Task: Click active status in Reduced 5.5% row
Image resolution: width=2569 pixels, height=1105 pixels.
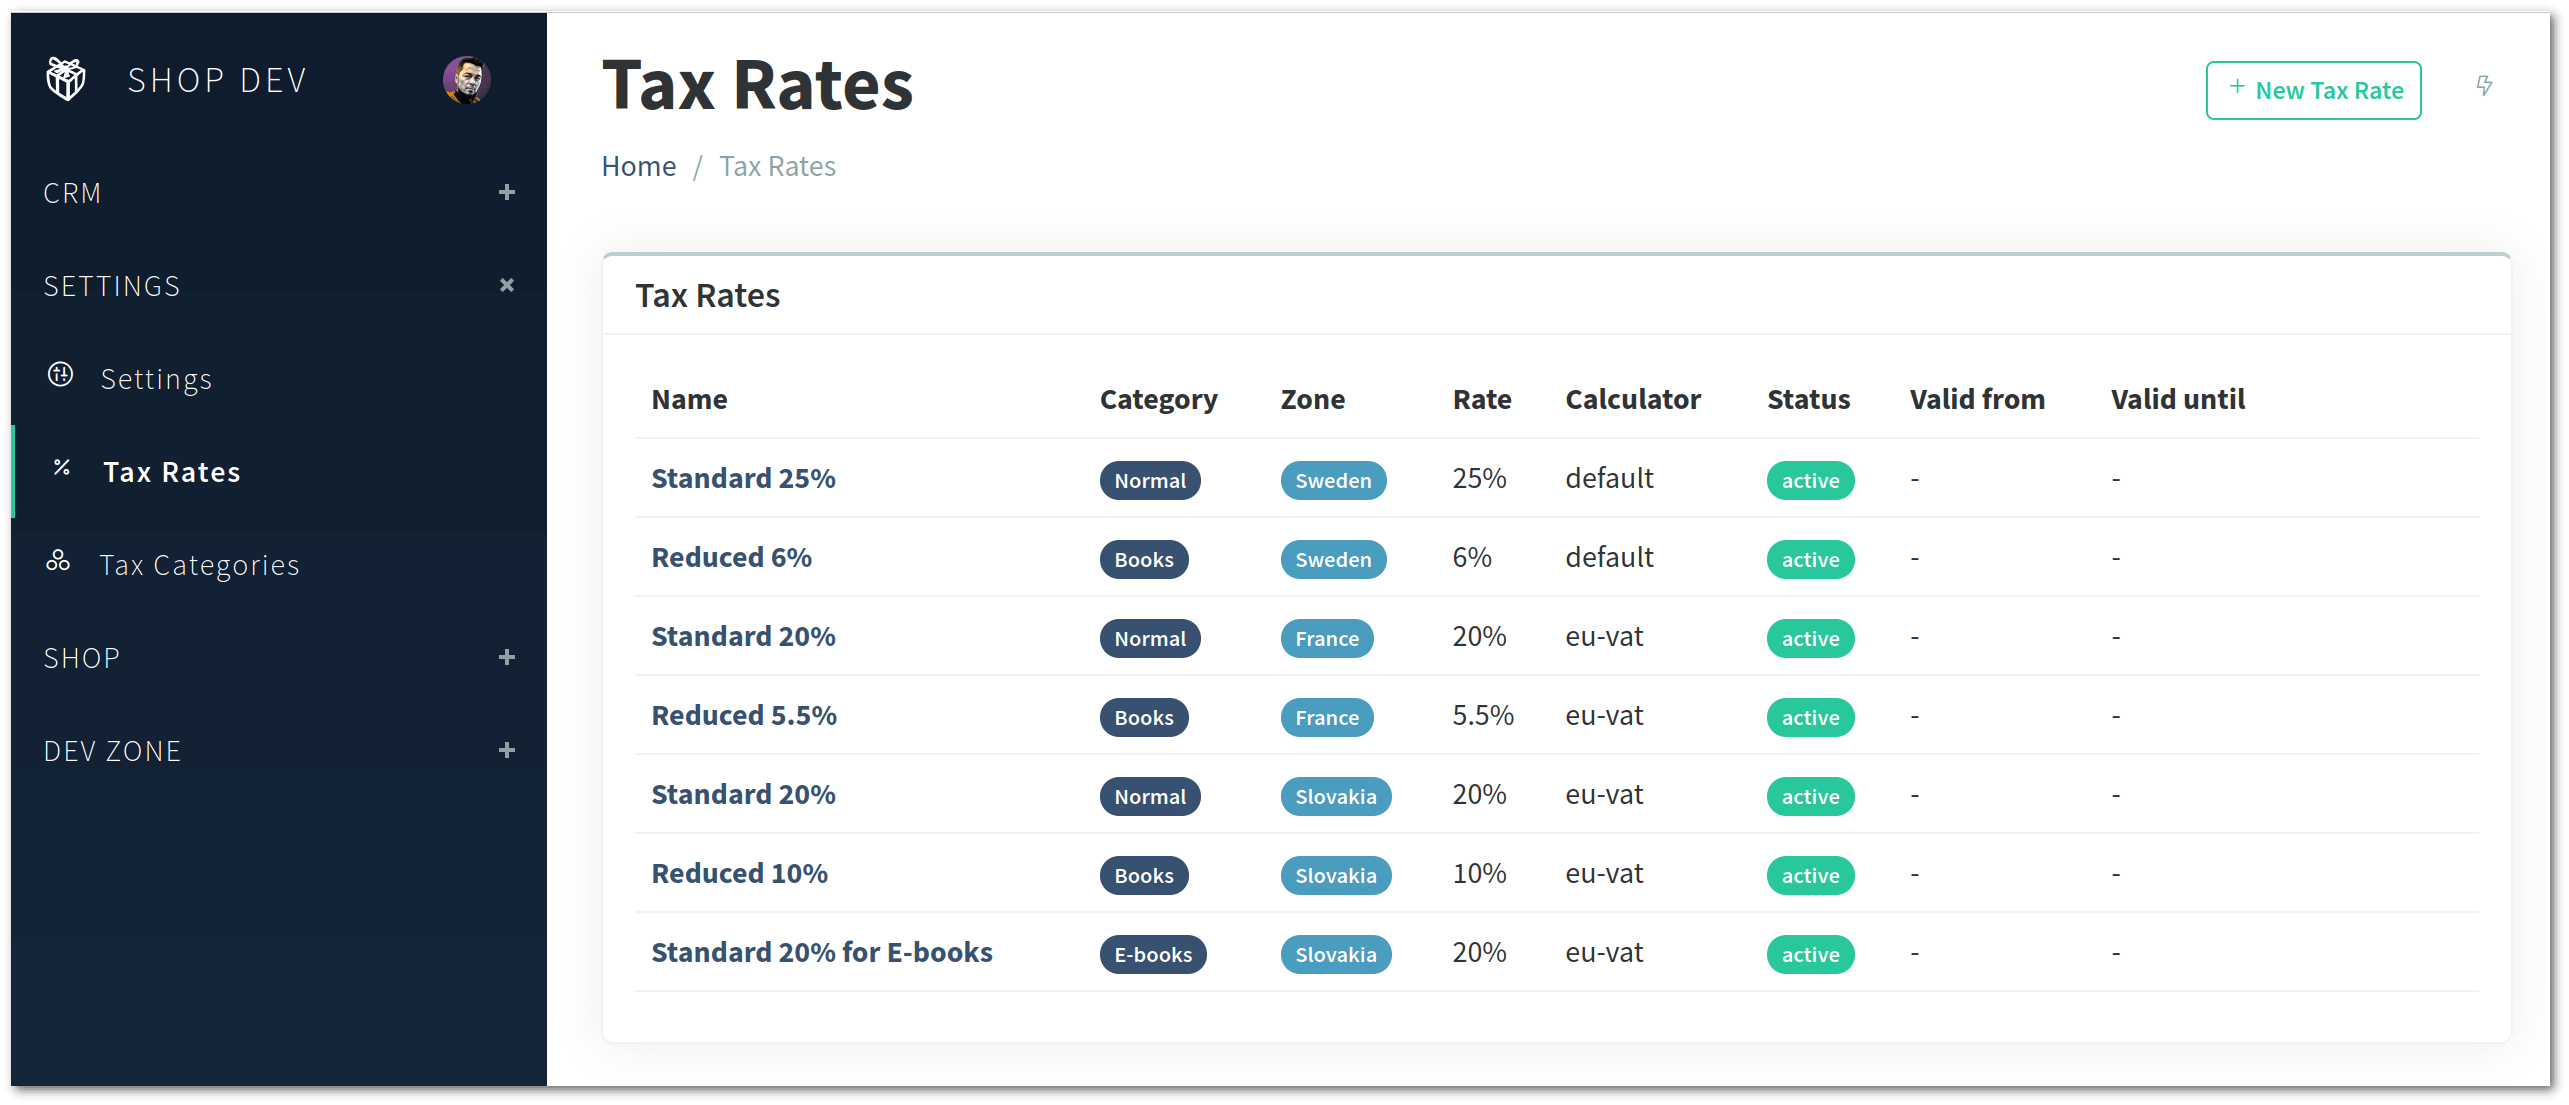Action: pos(1810,717)
